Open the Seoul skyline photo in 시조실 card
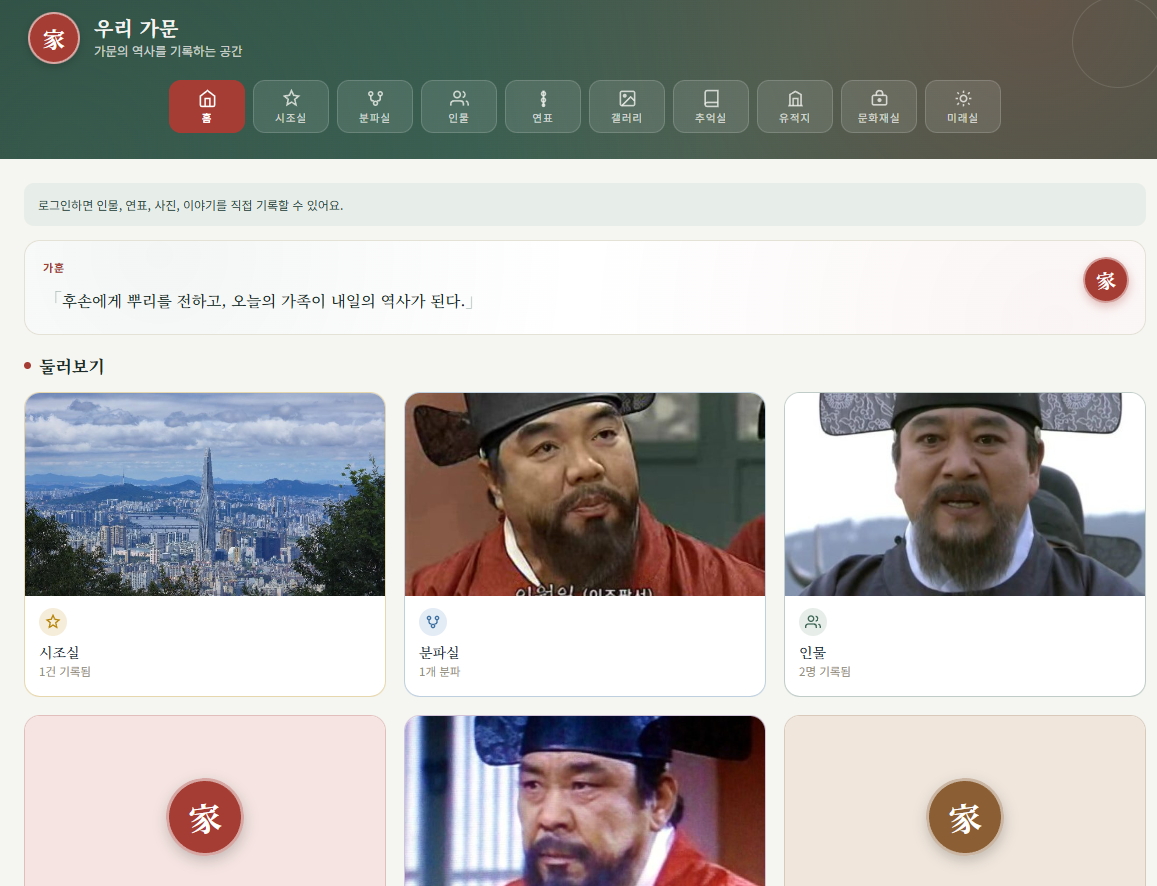 point(205,494)
